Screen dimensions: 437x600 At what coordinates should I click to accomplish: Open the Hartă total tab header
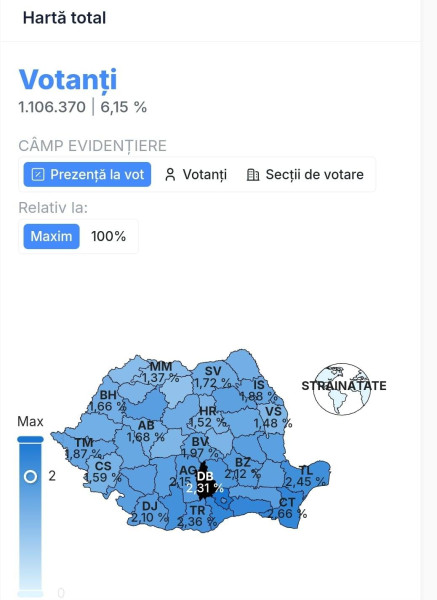pos(64,18)
